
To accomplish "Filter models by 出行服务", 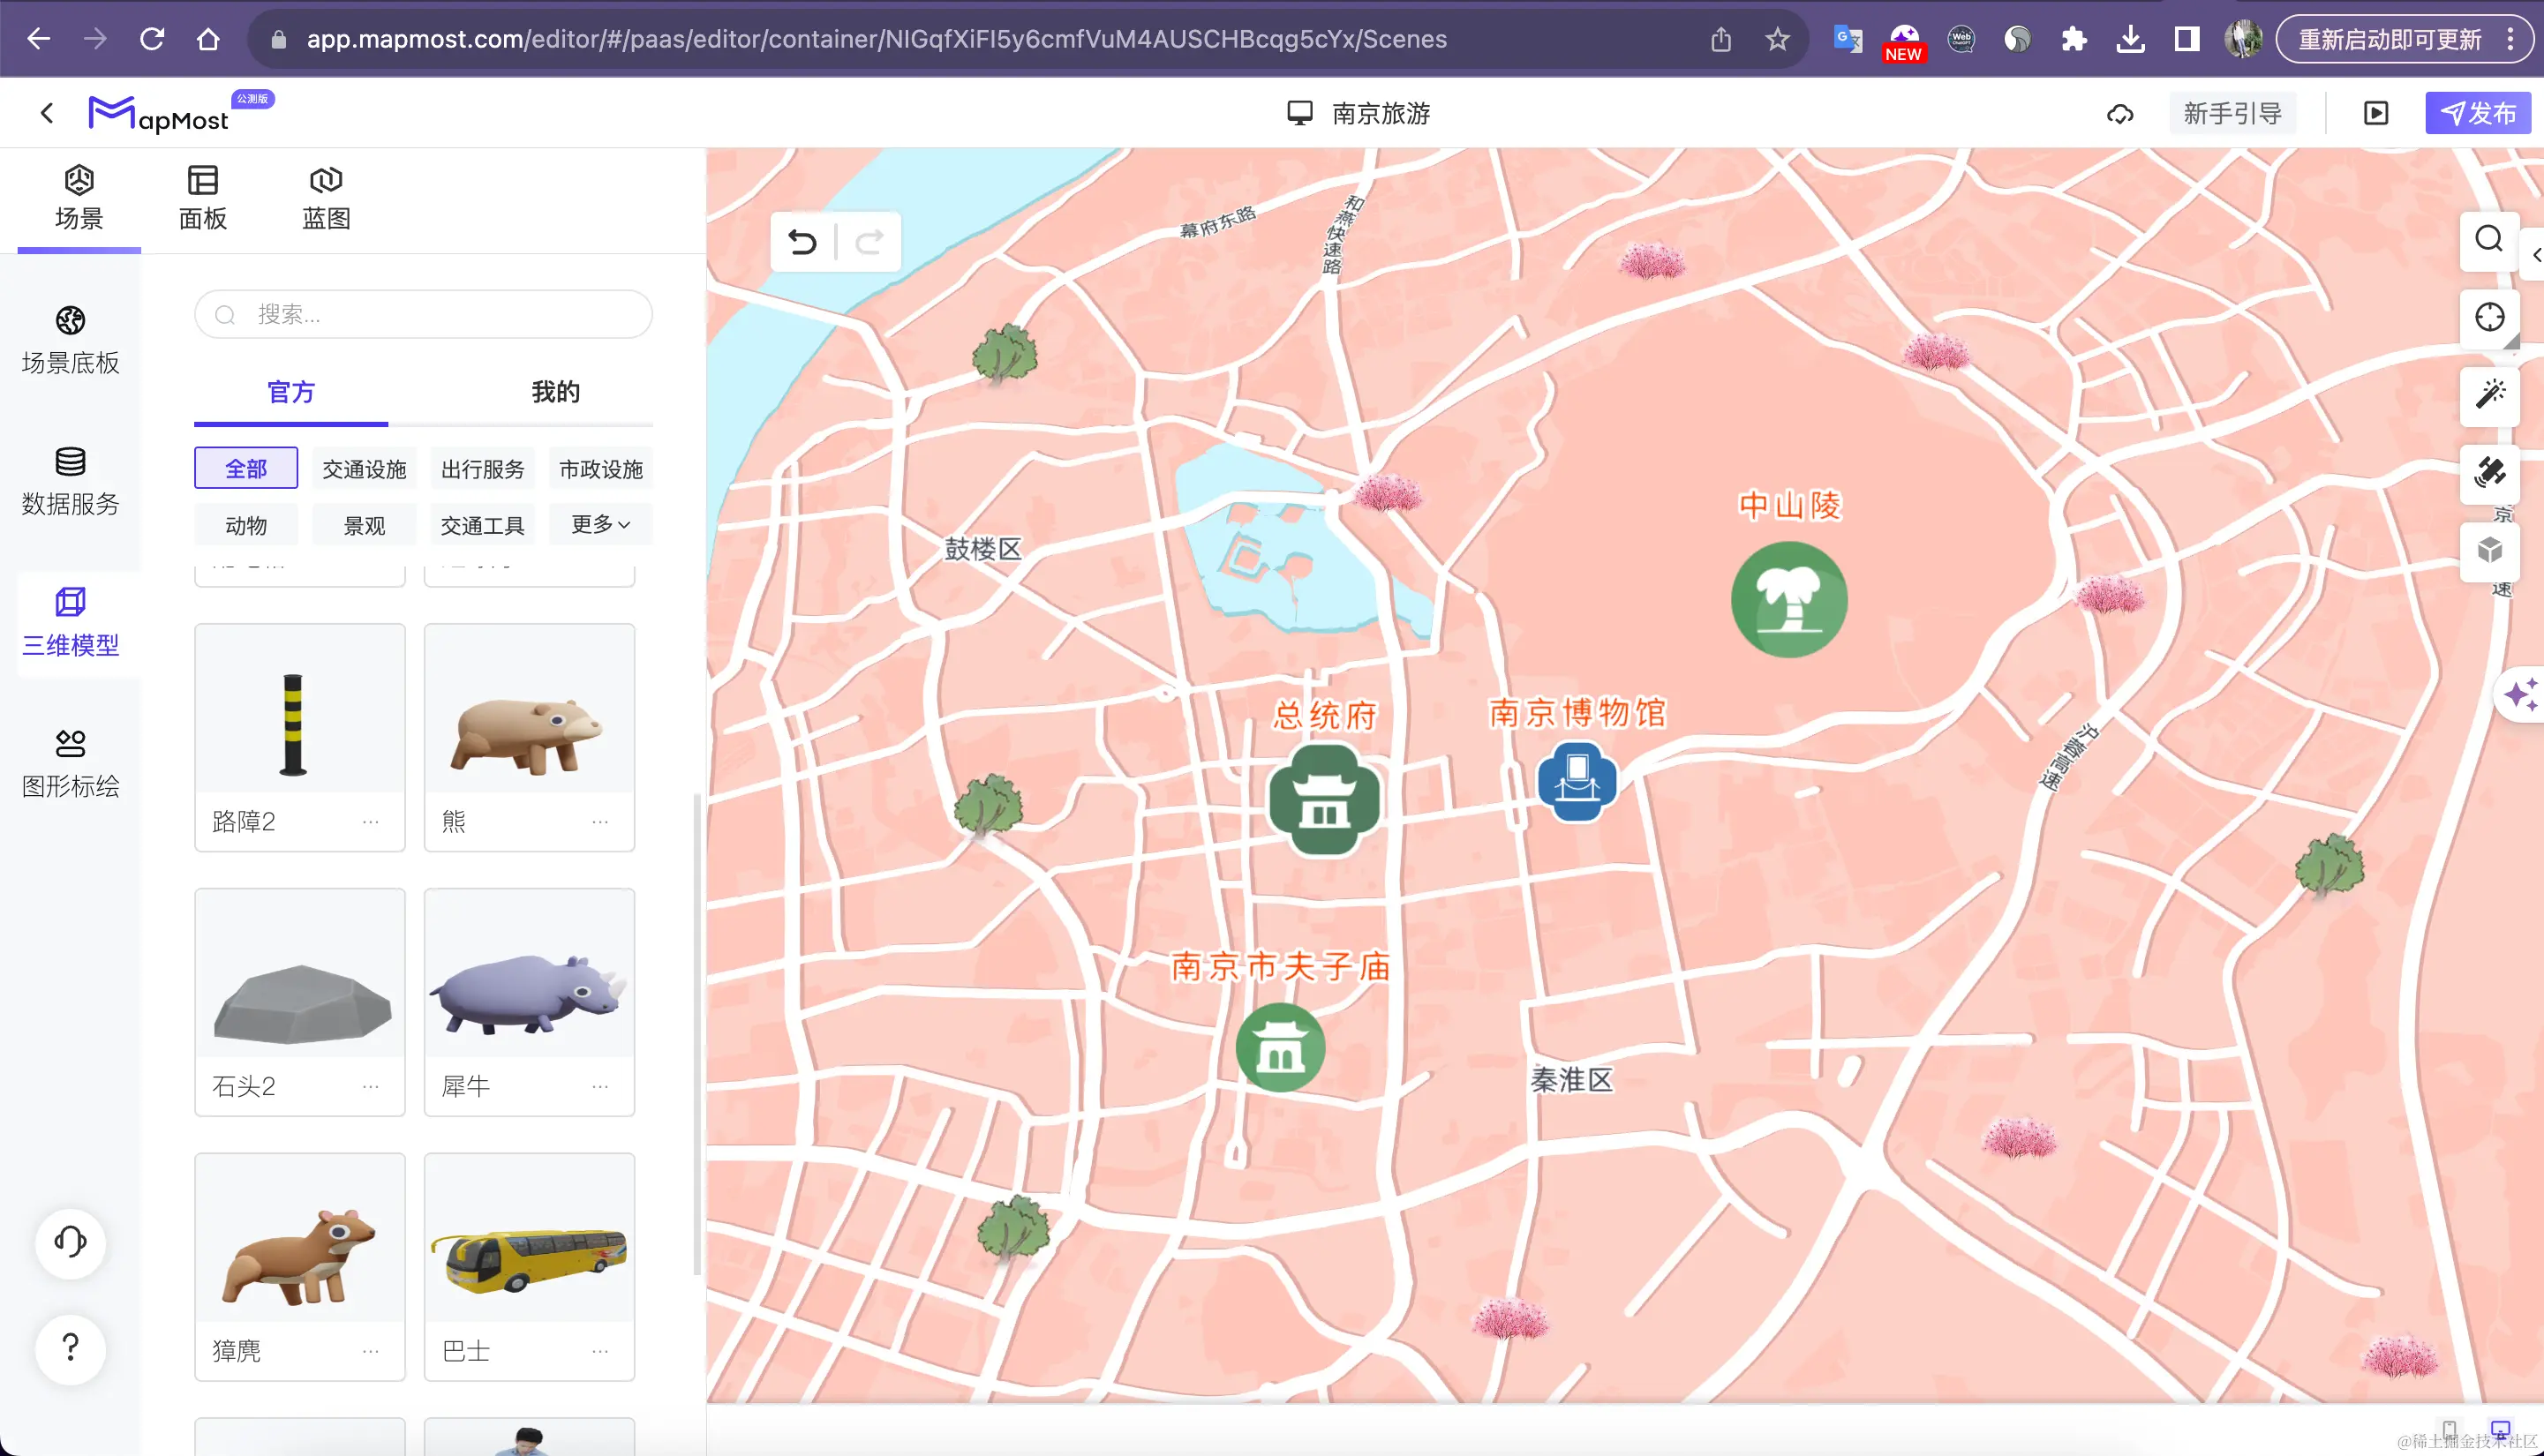I will (483, 468).
